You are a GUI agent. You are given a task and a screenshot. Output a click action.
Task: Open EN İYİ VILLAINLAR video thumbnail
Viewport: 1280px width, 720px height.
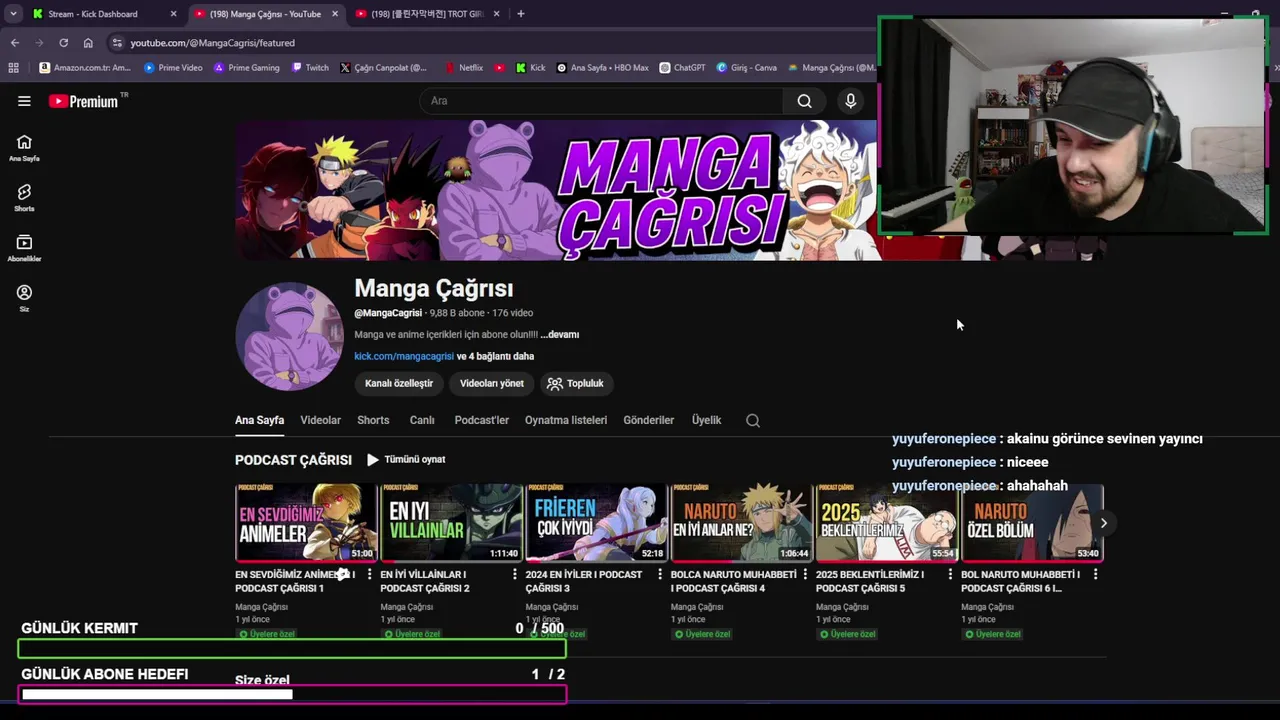click(451, 523)
